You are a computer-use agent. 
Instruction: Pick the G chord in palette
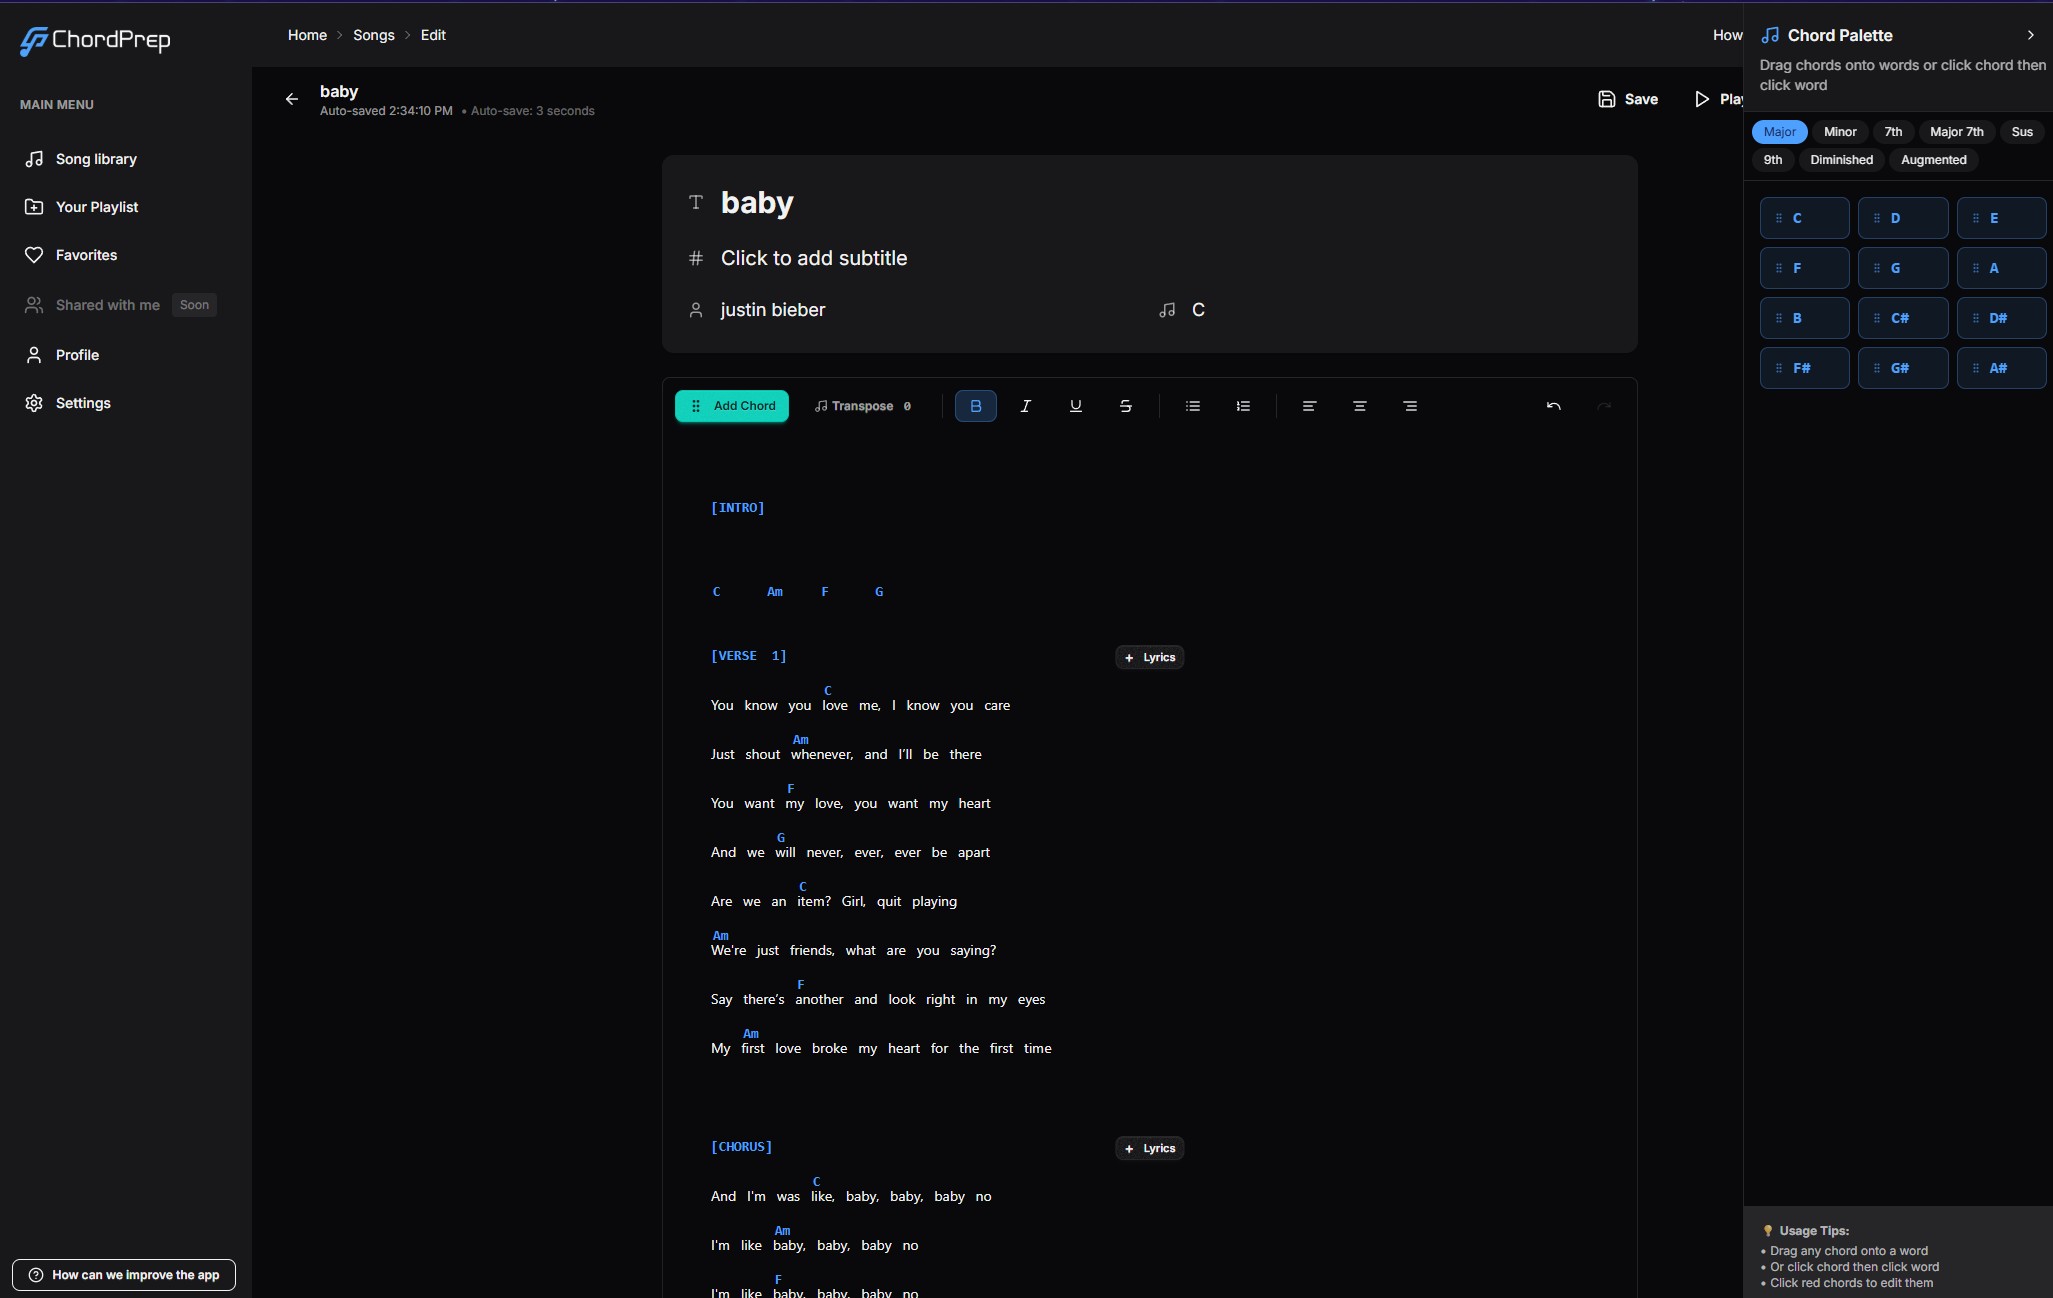(1903, 268)
